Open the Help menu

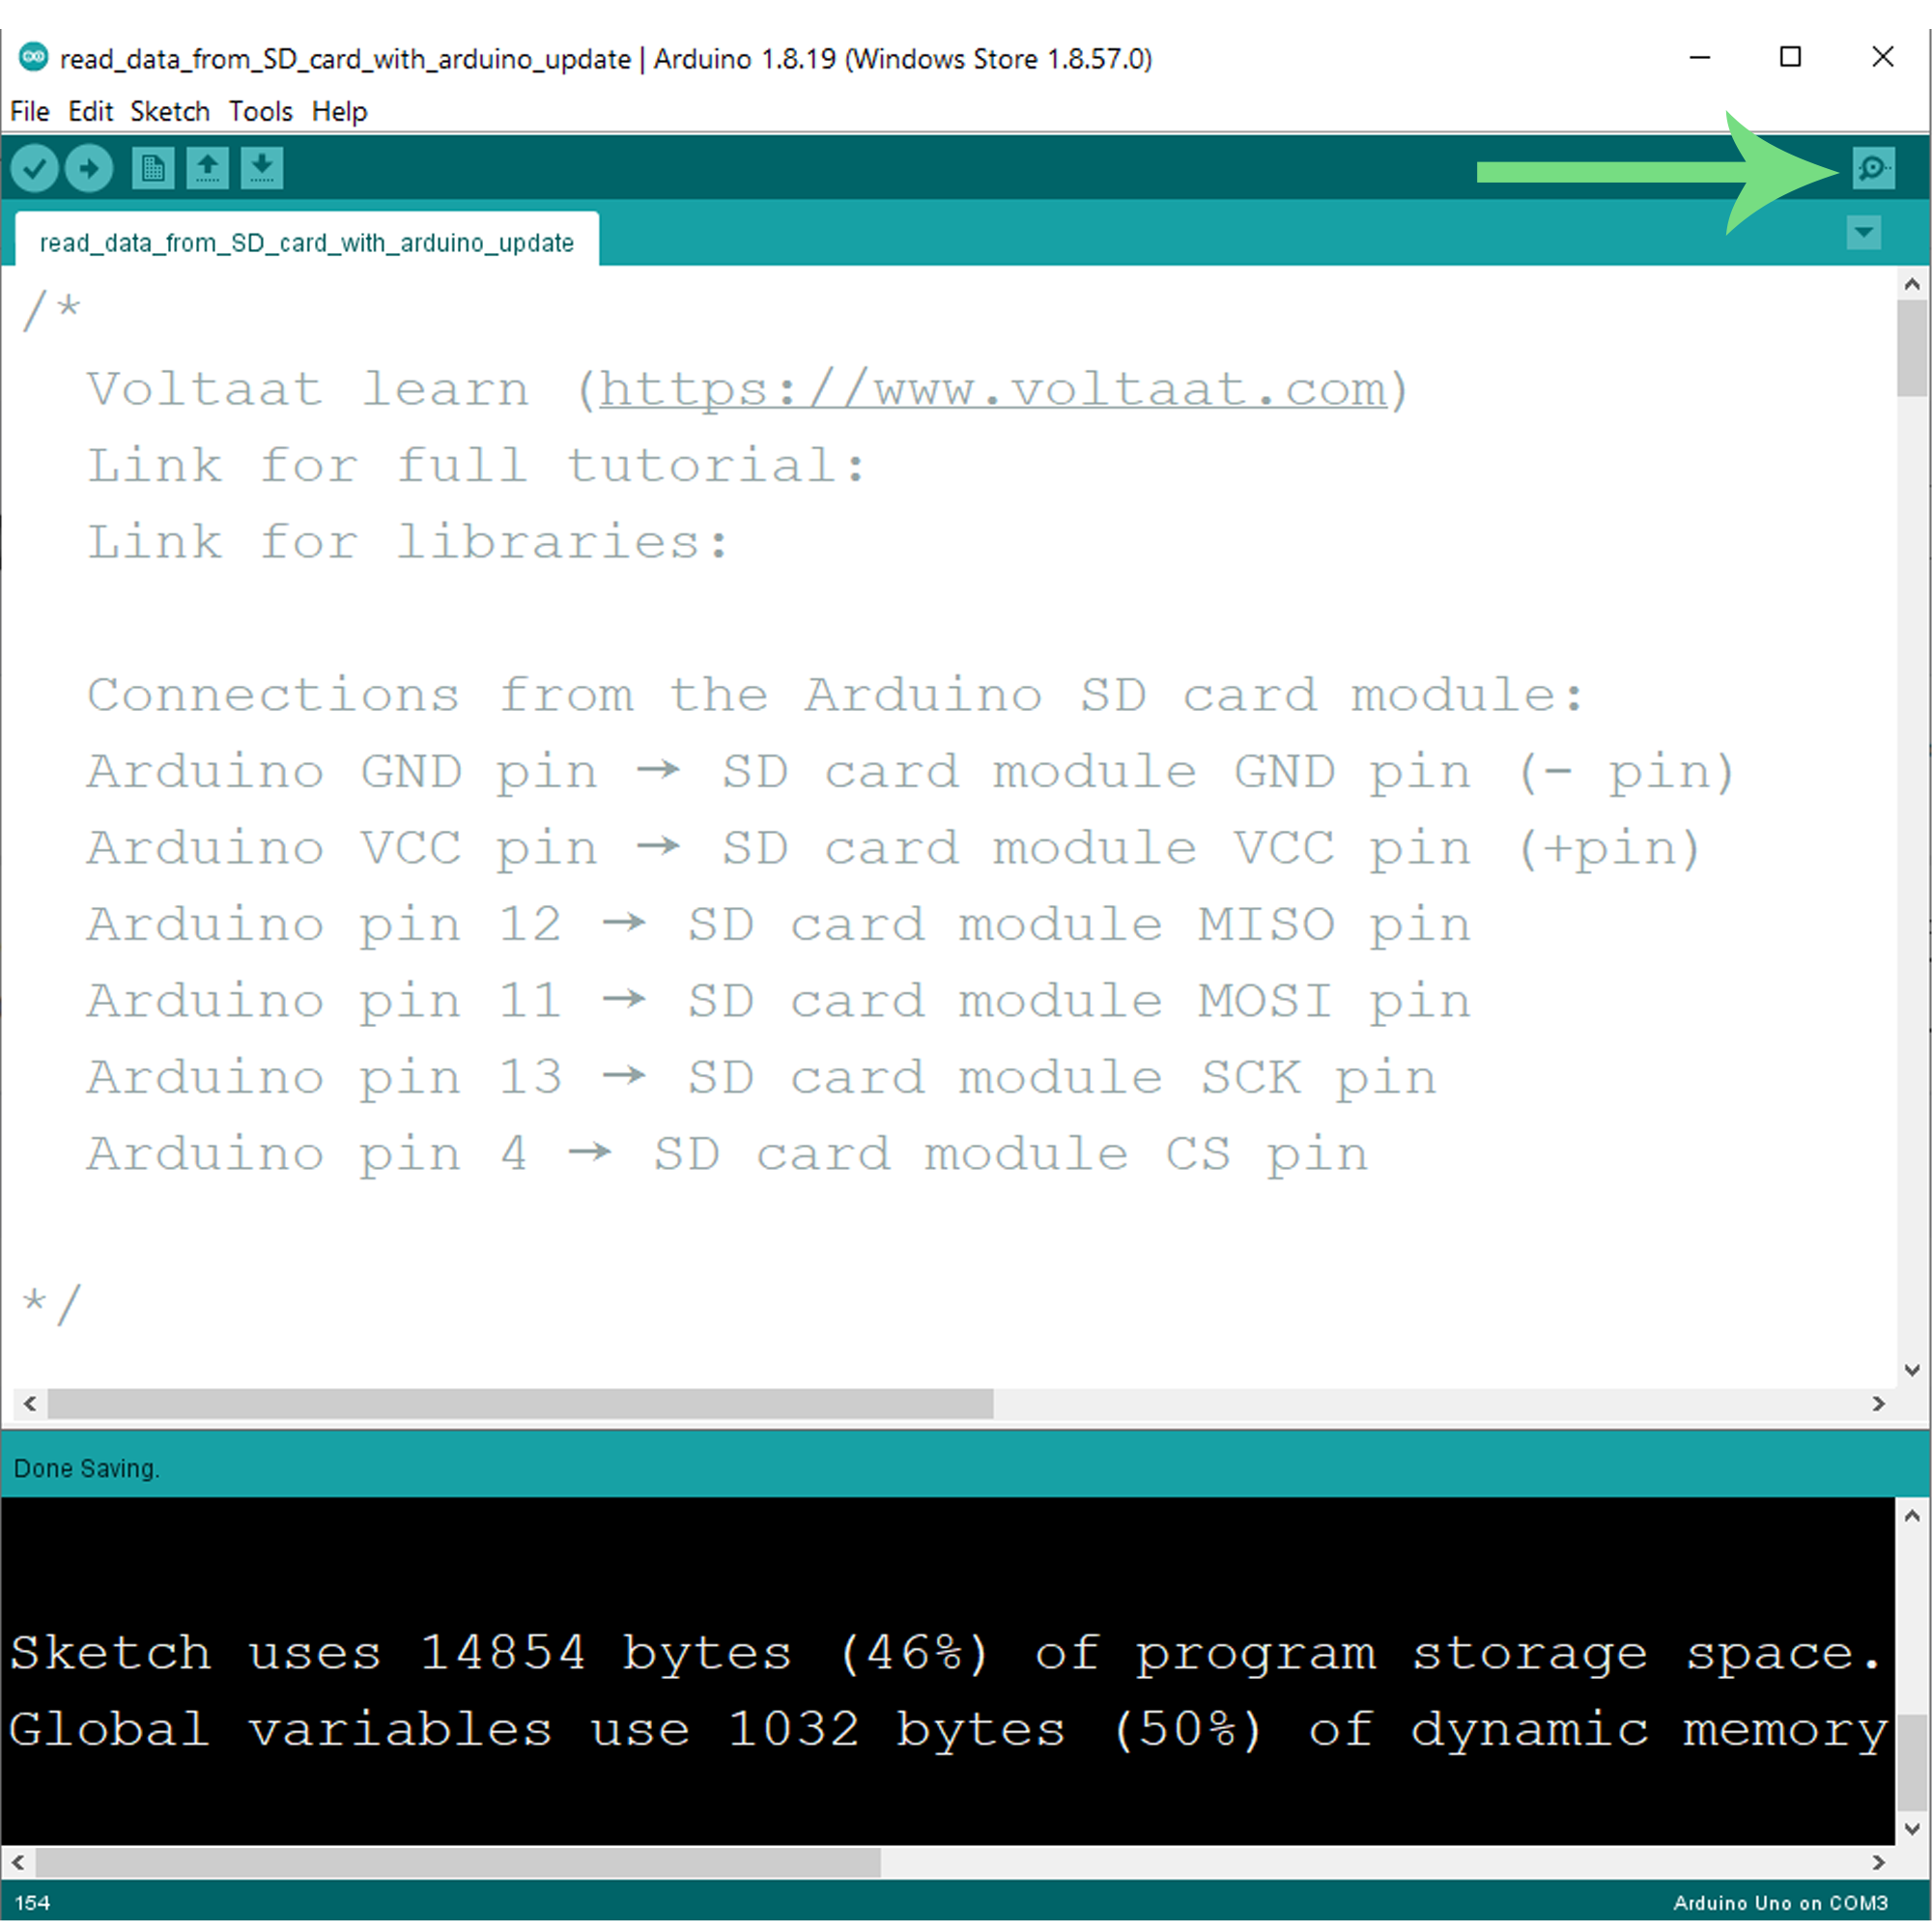coord(339,111)
